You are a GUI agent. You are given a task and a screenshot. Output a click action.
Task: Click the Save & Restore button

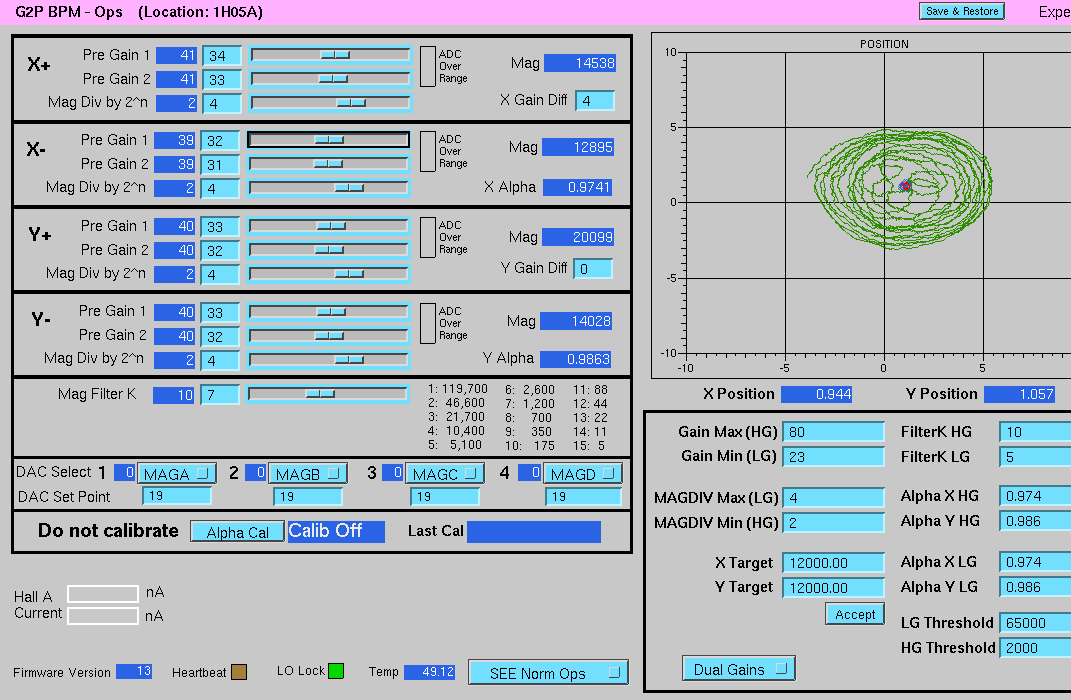[962, 11]
